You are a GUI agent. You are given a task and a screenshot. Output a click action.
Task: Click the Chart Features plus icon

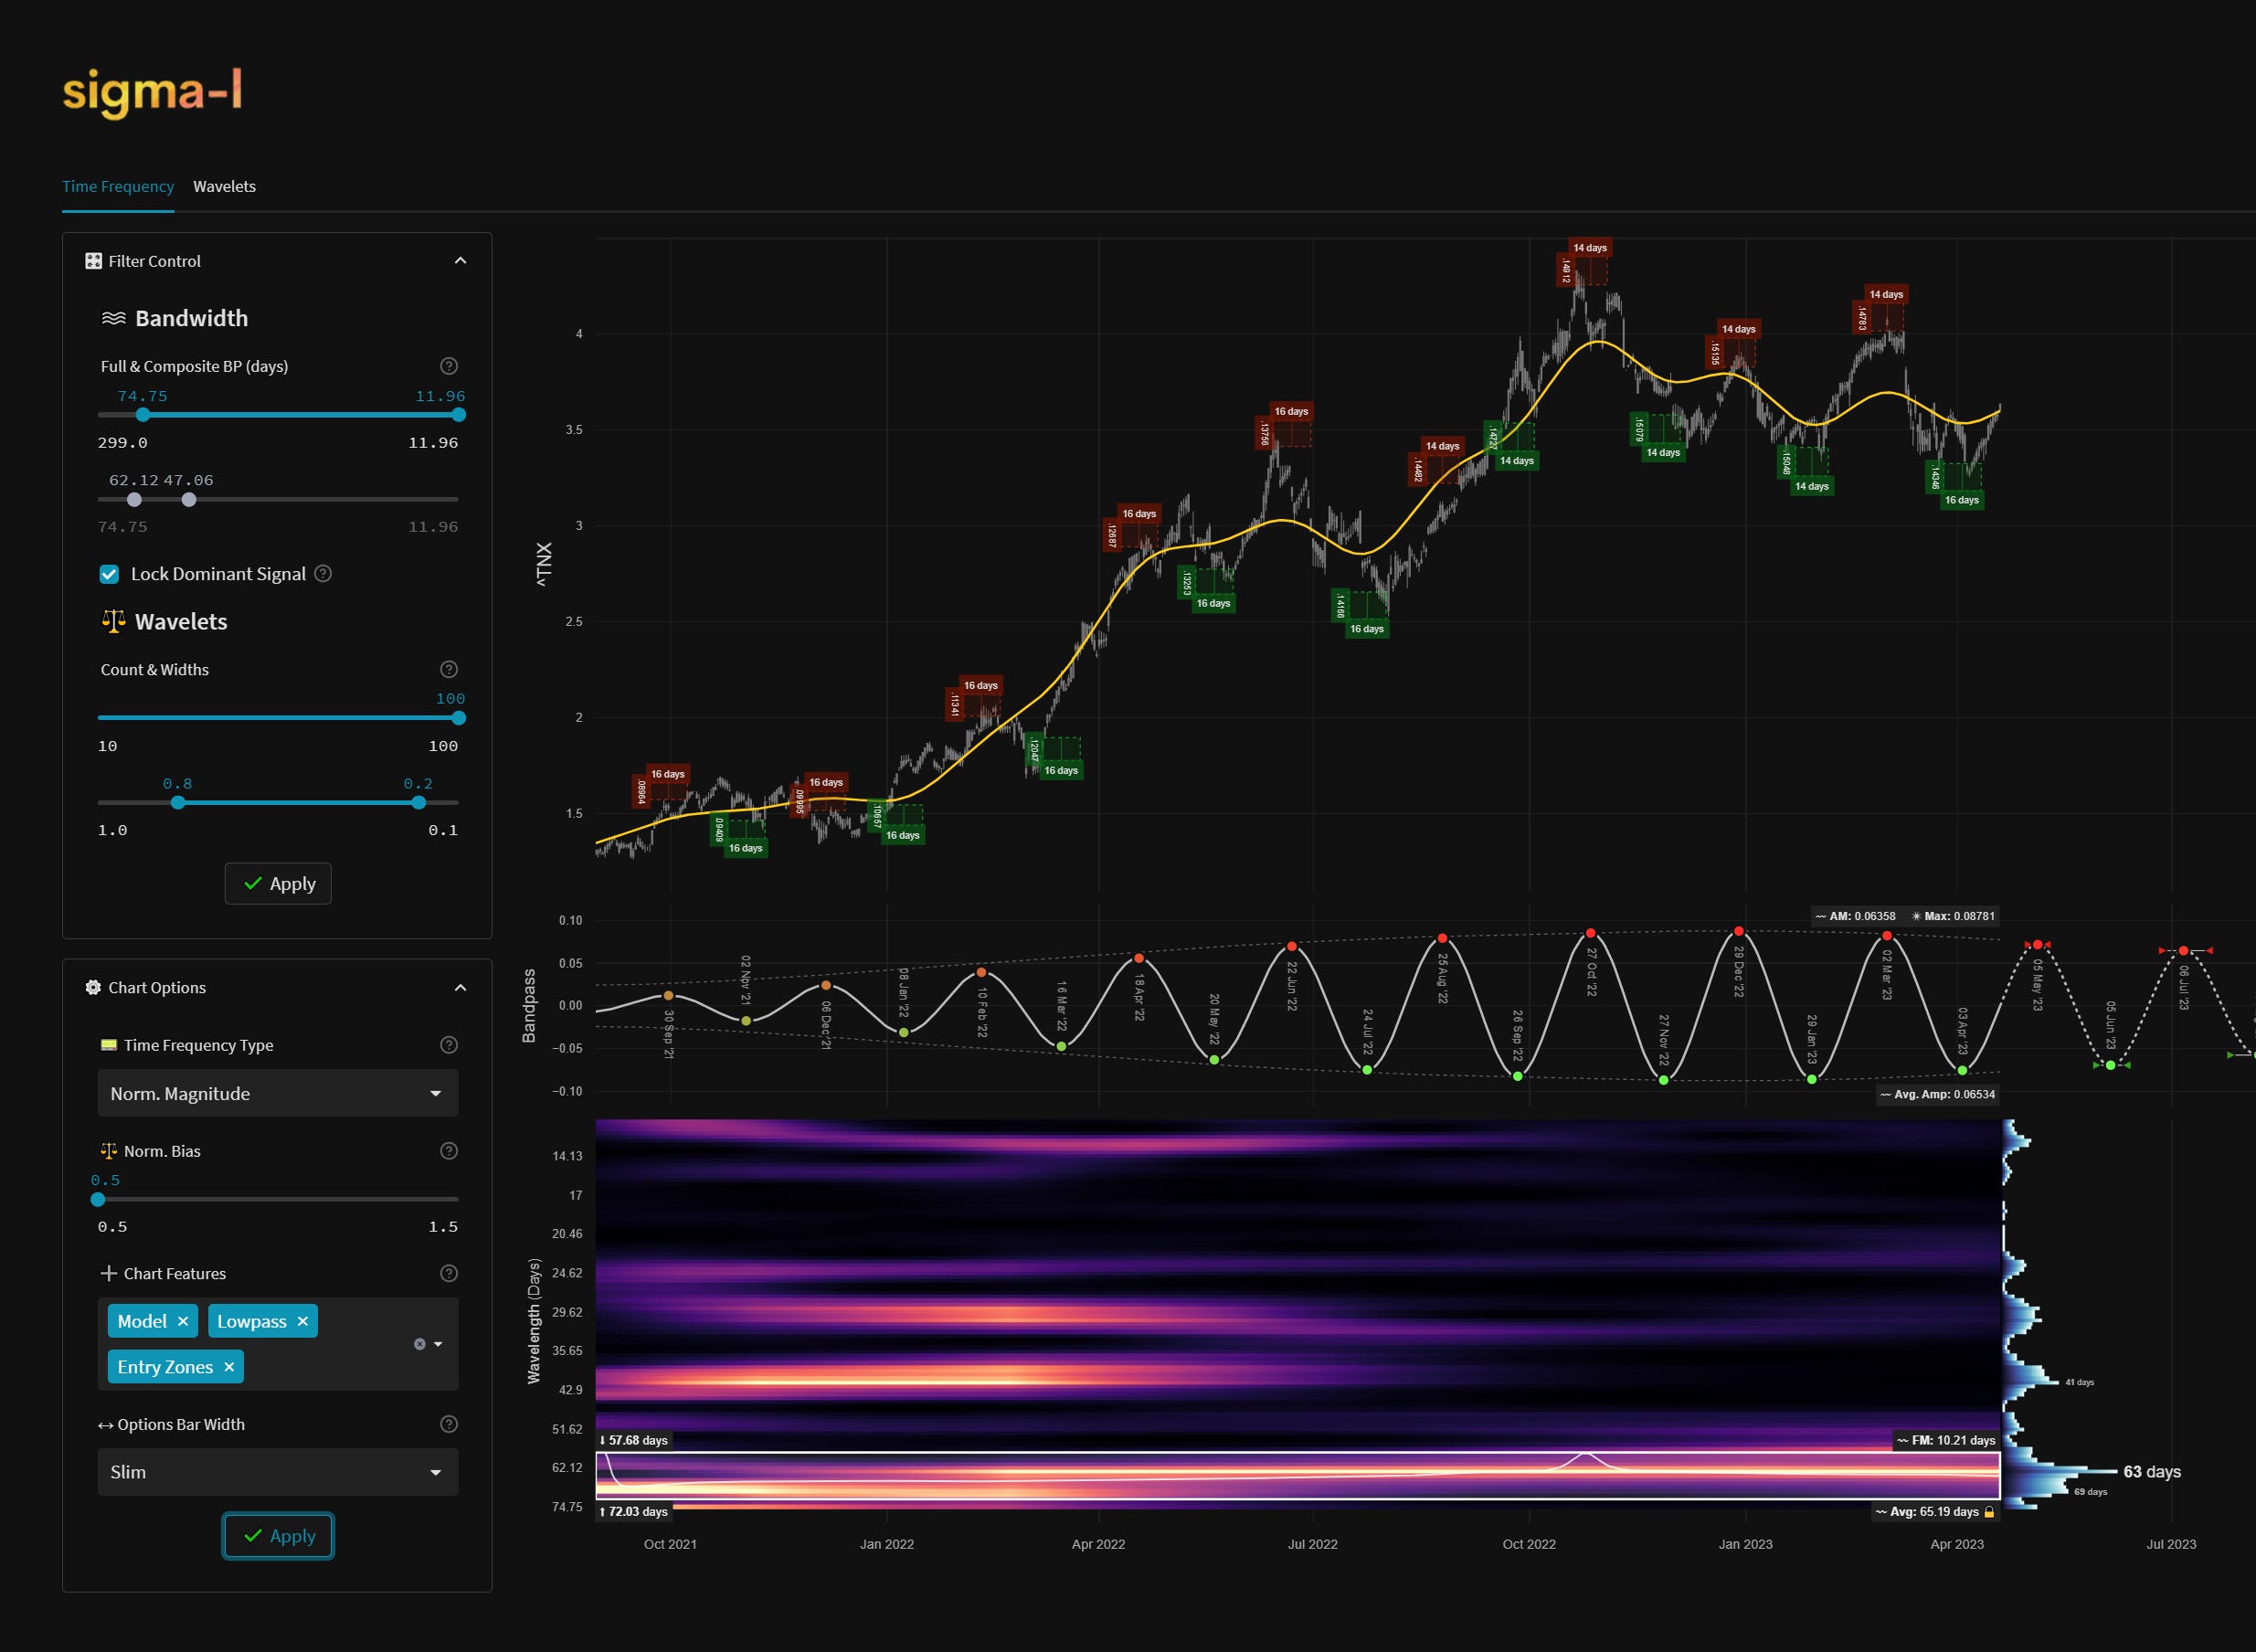109,1273
